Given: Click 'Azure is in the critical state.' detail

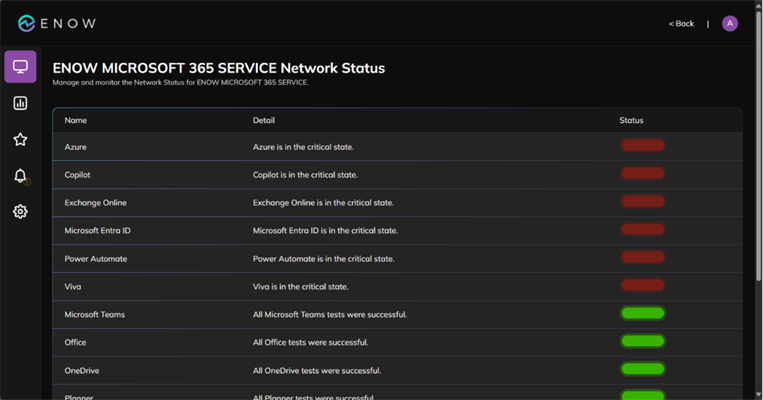Looking at the screenshot, I should (x=303, y=147).
